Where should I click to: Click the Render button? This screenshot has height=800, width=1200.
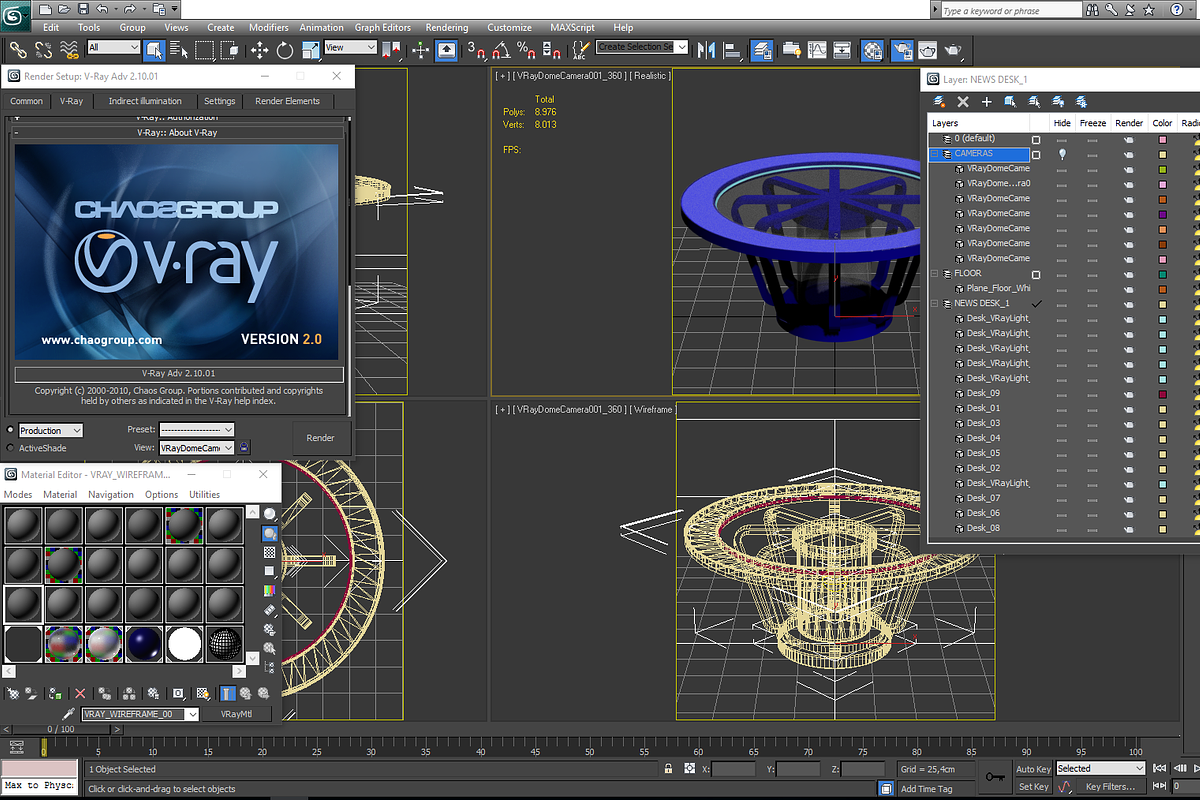tap(320, 438)
